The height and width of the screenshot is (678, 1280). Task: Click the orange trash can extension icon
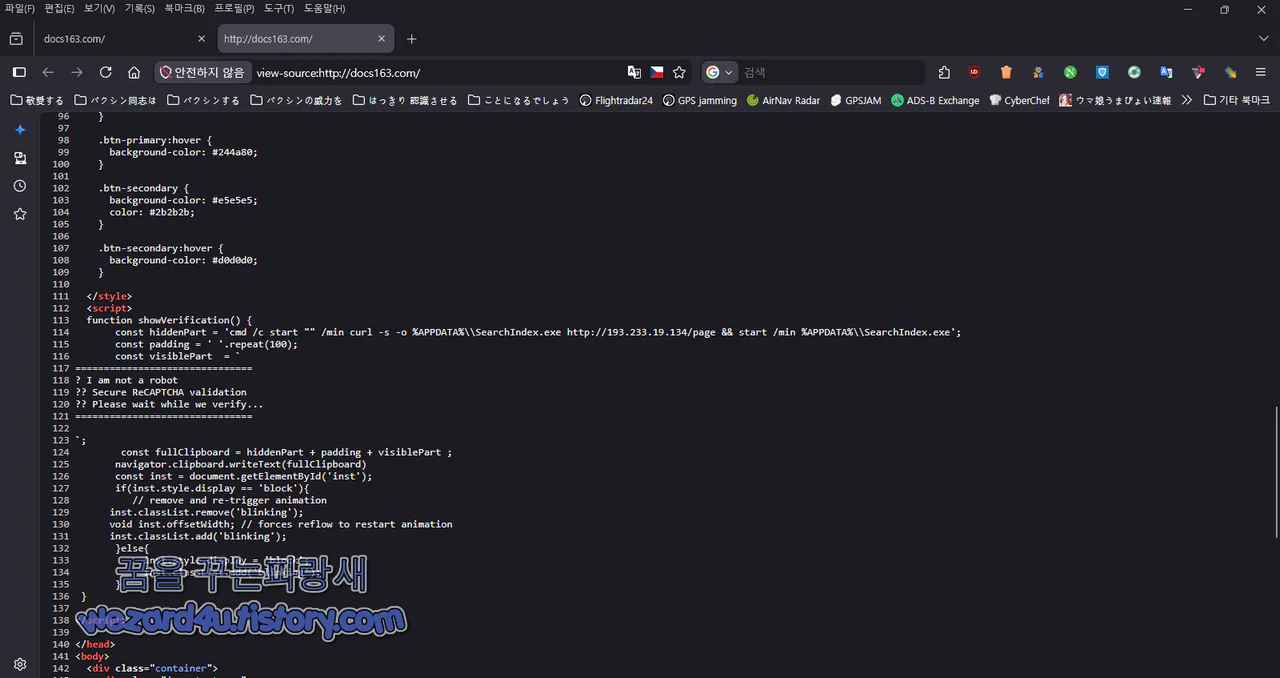(x=1006, y=72)
